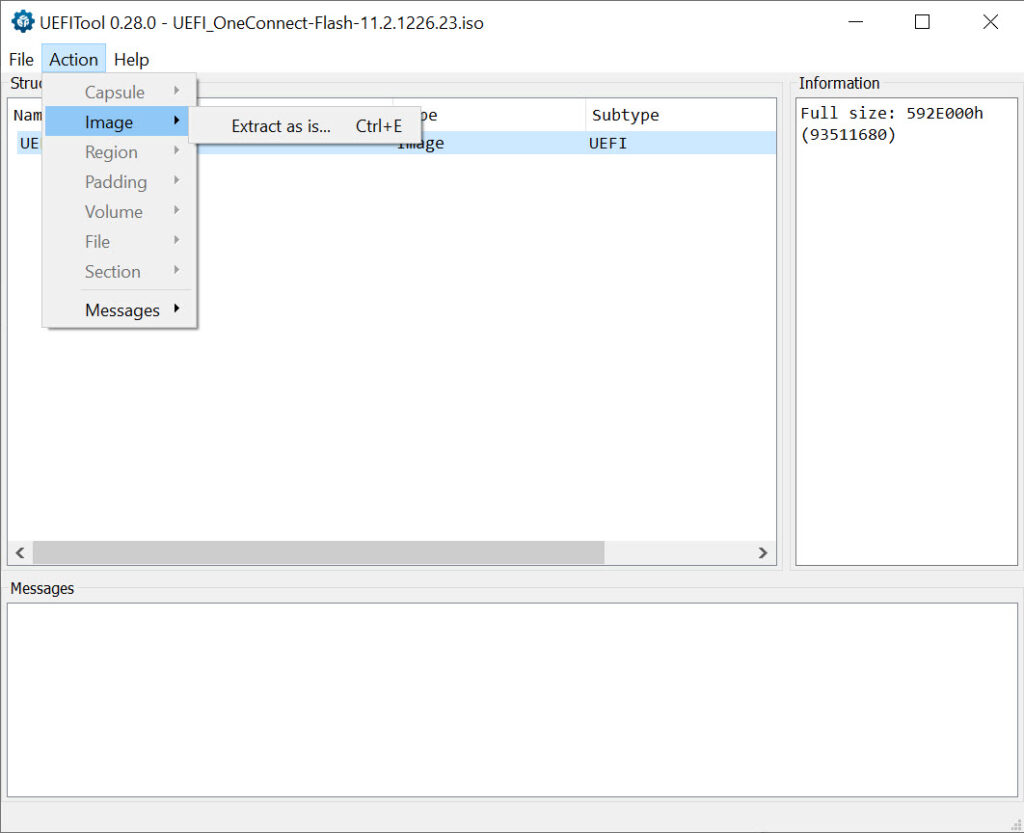Screen dimensions: 1024x833
Task: Click the Full size value in Information panel
Action: [x=891, y=124]
